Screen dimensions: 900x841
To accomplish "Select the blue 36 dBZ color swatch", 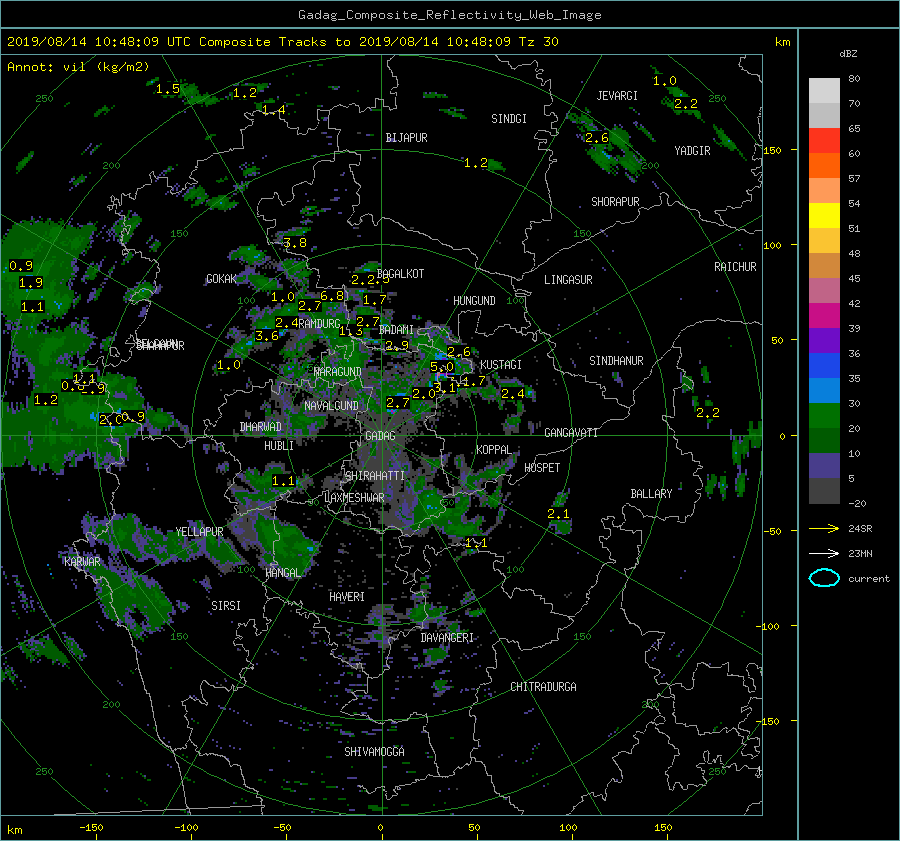I will pyautogui.click(x=824, y=365).
